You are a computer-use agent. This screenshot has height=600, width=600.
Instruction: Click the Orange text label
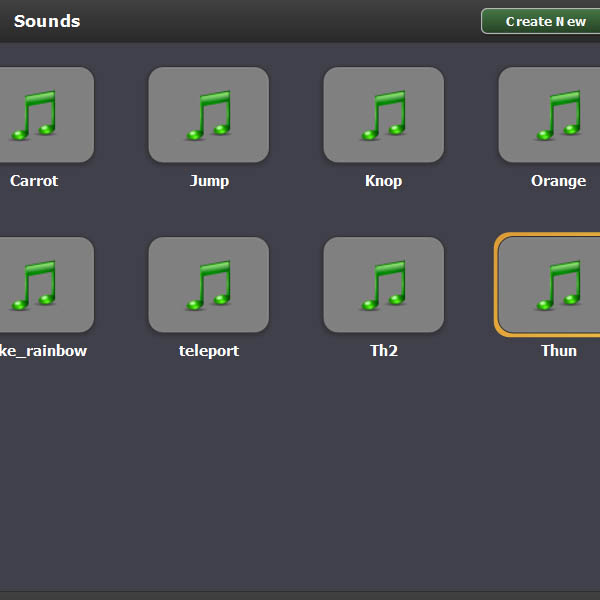(558, 181)
